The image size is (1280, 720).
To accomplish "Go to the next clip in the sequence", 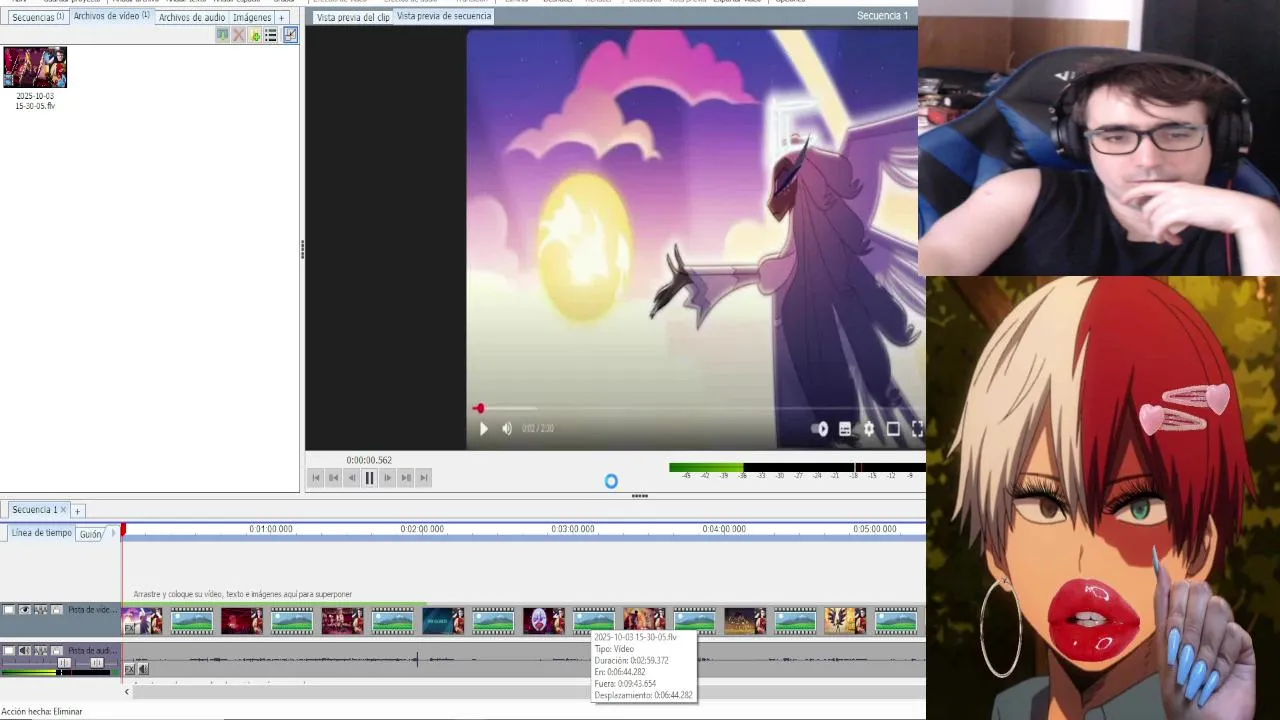I will pyautogui.click(x=406, y=478).
